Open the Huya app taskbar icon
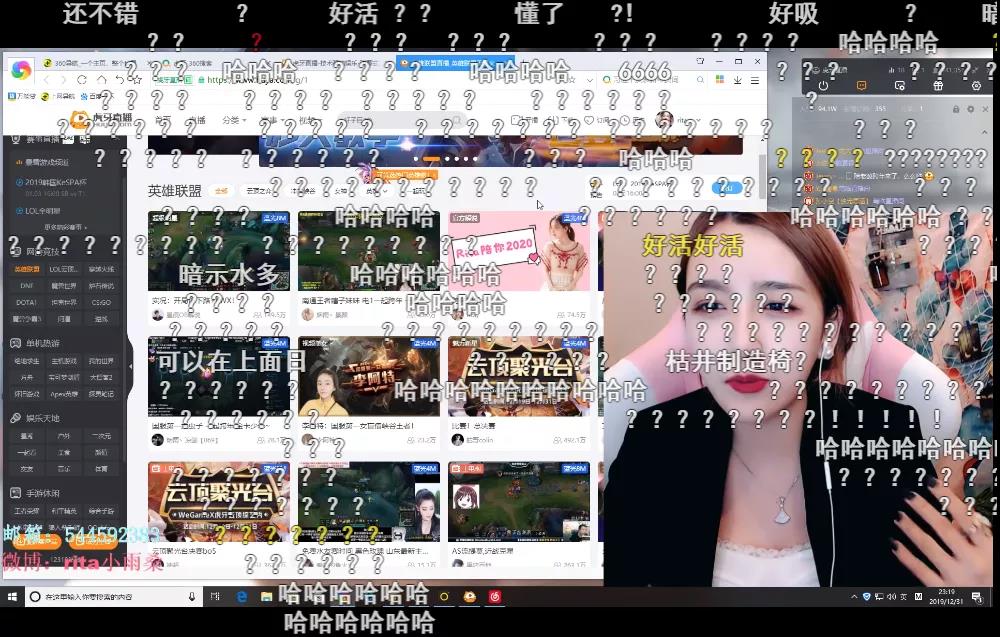 point(470,597)
